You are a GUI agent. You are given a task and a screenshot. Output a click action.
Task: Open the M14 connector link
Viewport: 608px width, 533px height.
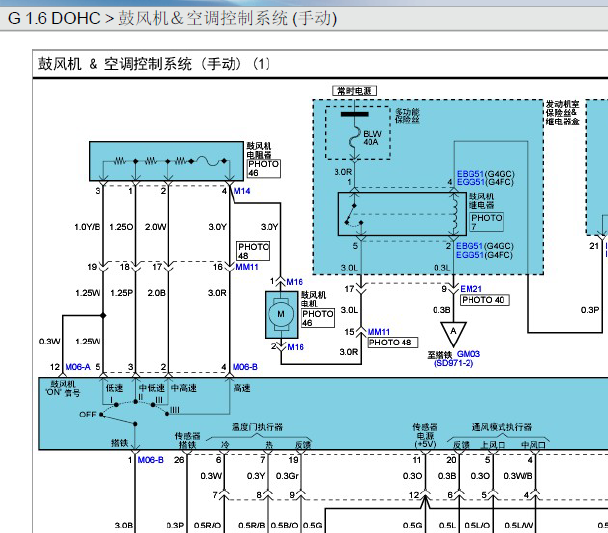point(242,191)
